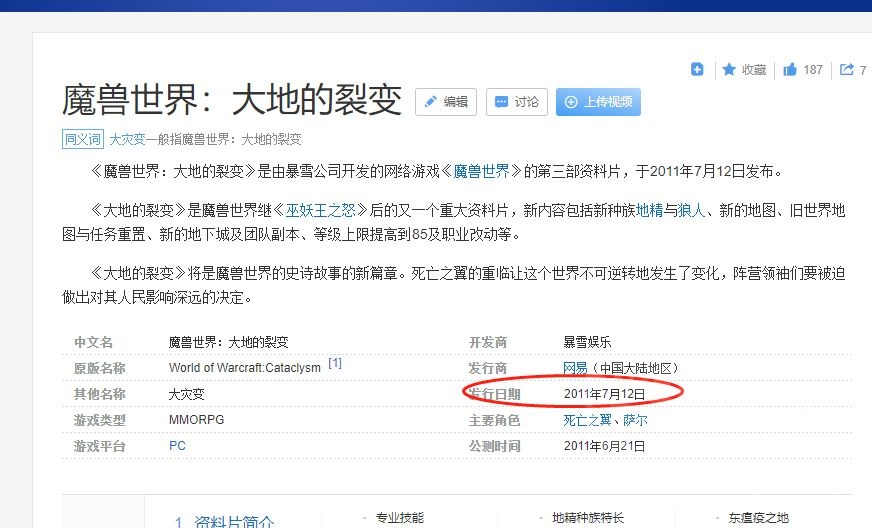Open the 专业技能 catalog entry
The width and height of the screenshot is (872, 528).
[400, 518]
